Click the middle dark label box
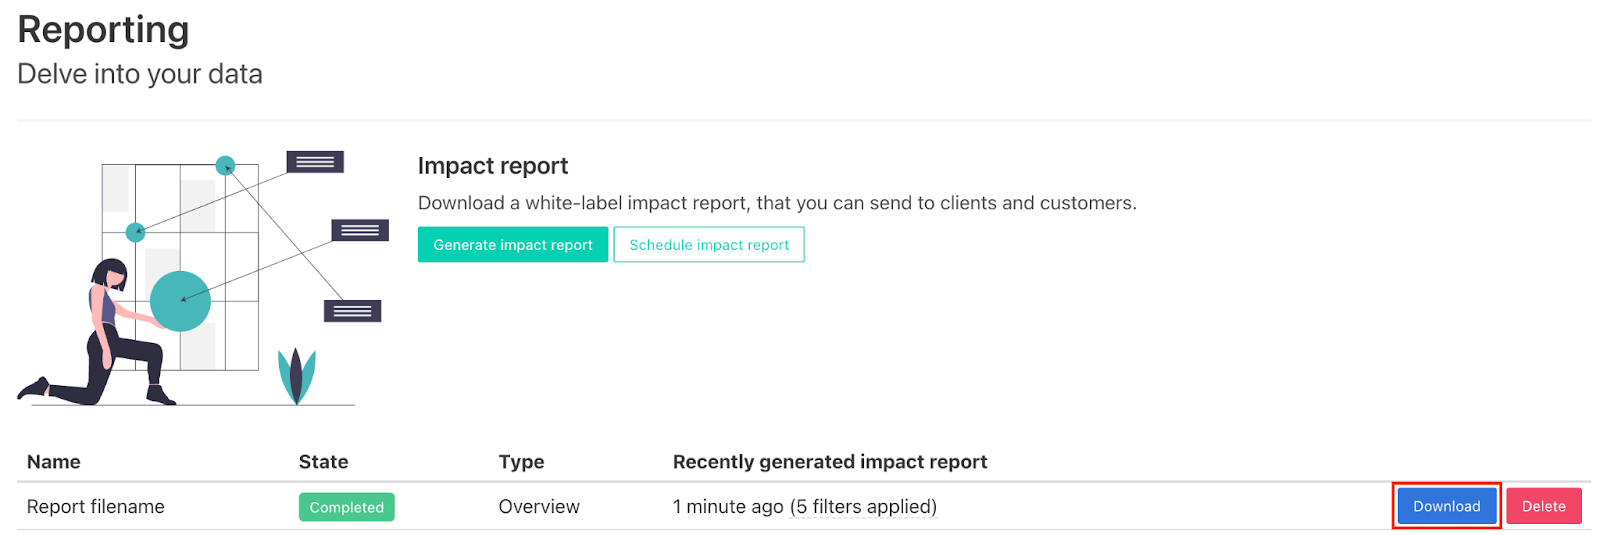This screenshot has height=535, width=1600. click(x=360, y=230)
